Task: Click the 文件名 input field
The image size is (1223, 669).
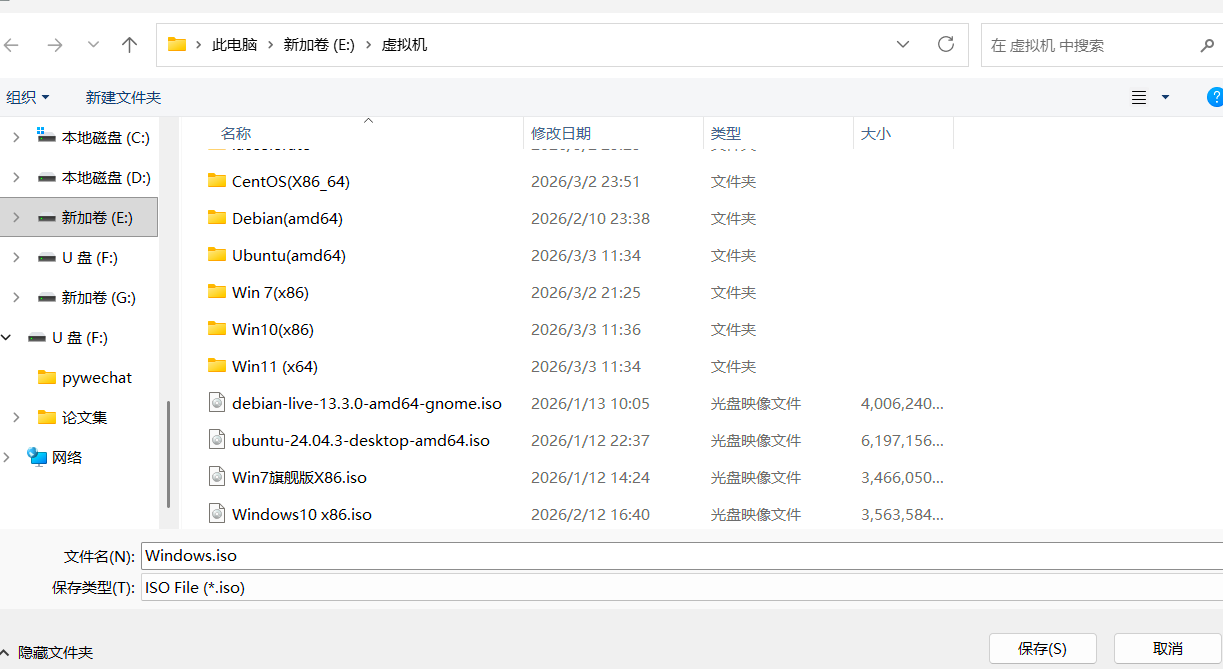Action: (x=682, y=555)
